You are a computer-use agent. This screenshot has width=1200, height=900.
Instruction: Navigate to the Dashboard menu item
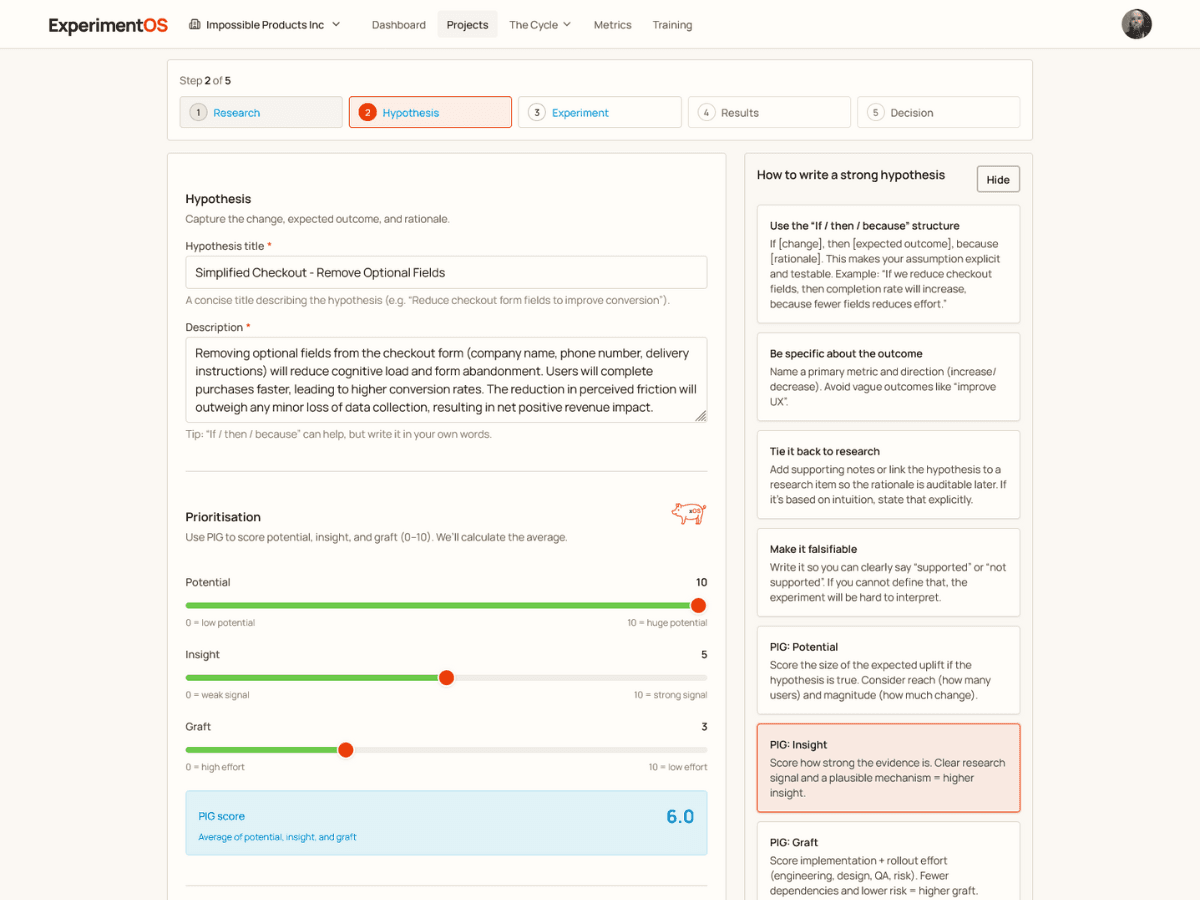398,24
